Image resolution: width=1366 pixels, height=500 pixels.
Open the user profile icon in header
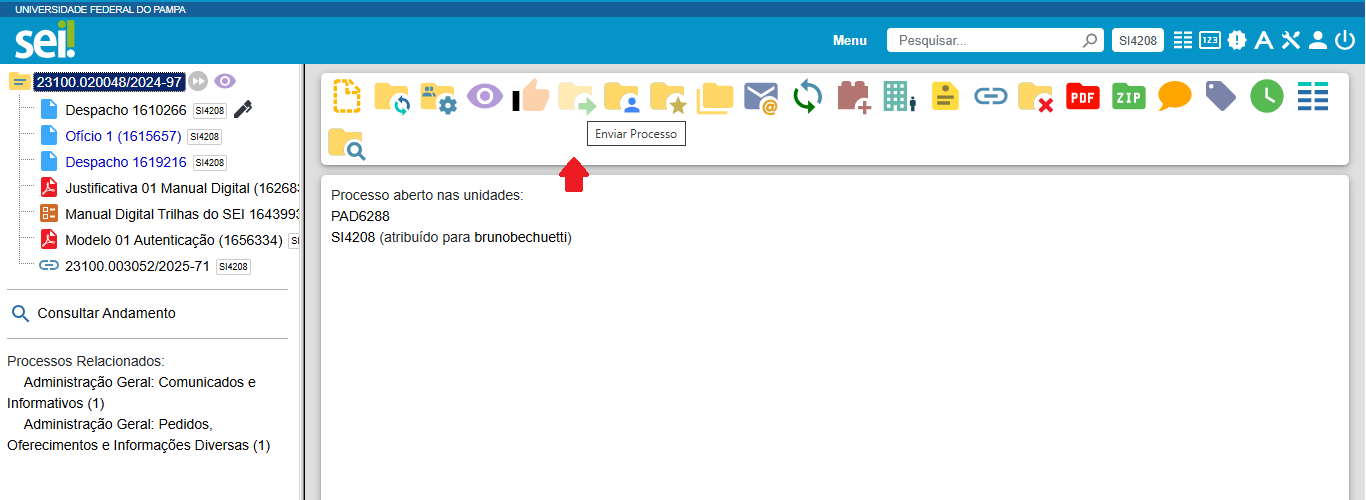pyautogui.click(x=1317, y=41)
